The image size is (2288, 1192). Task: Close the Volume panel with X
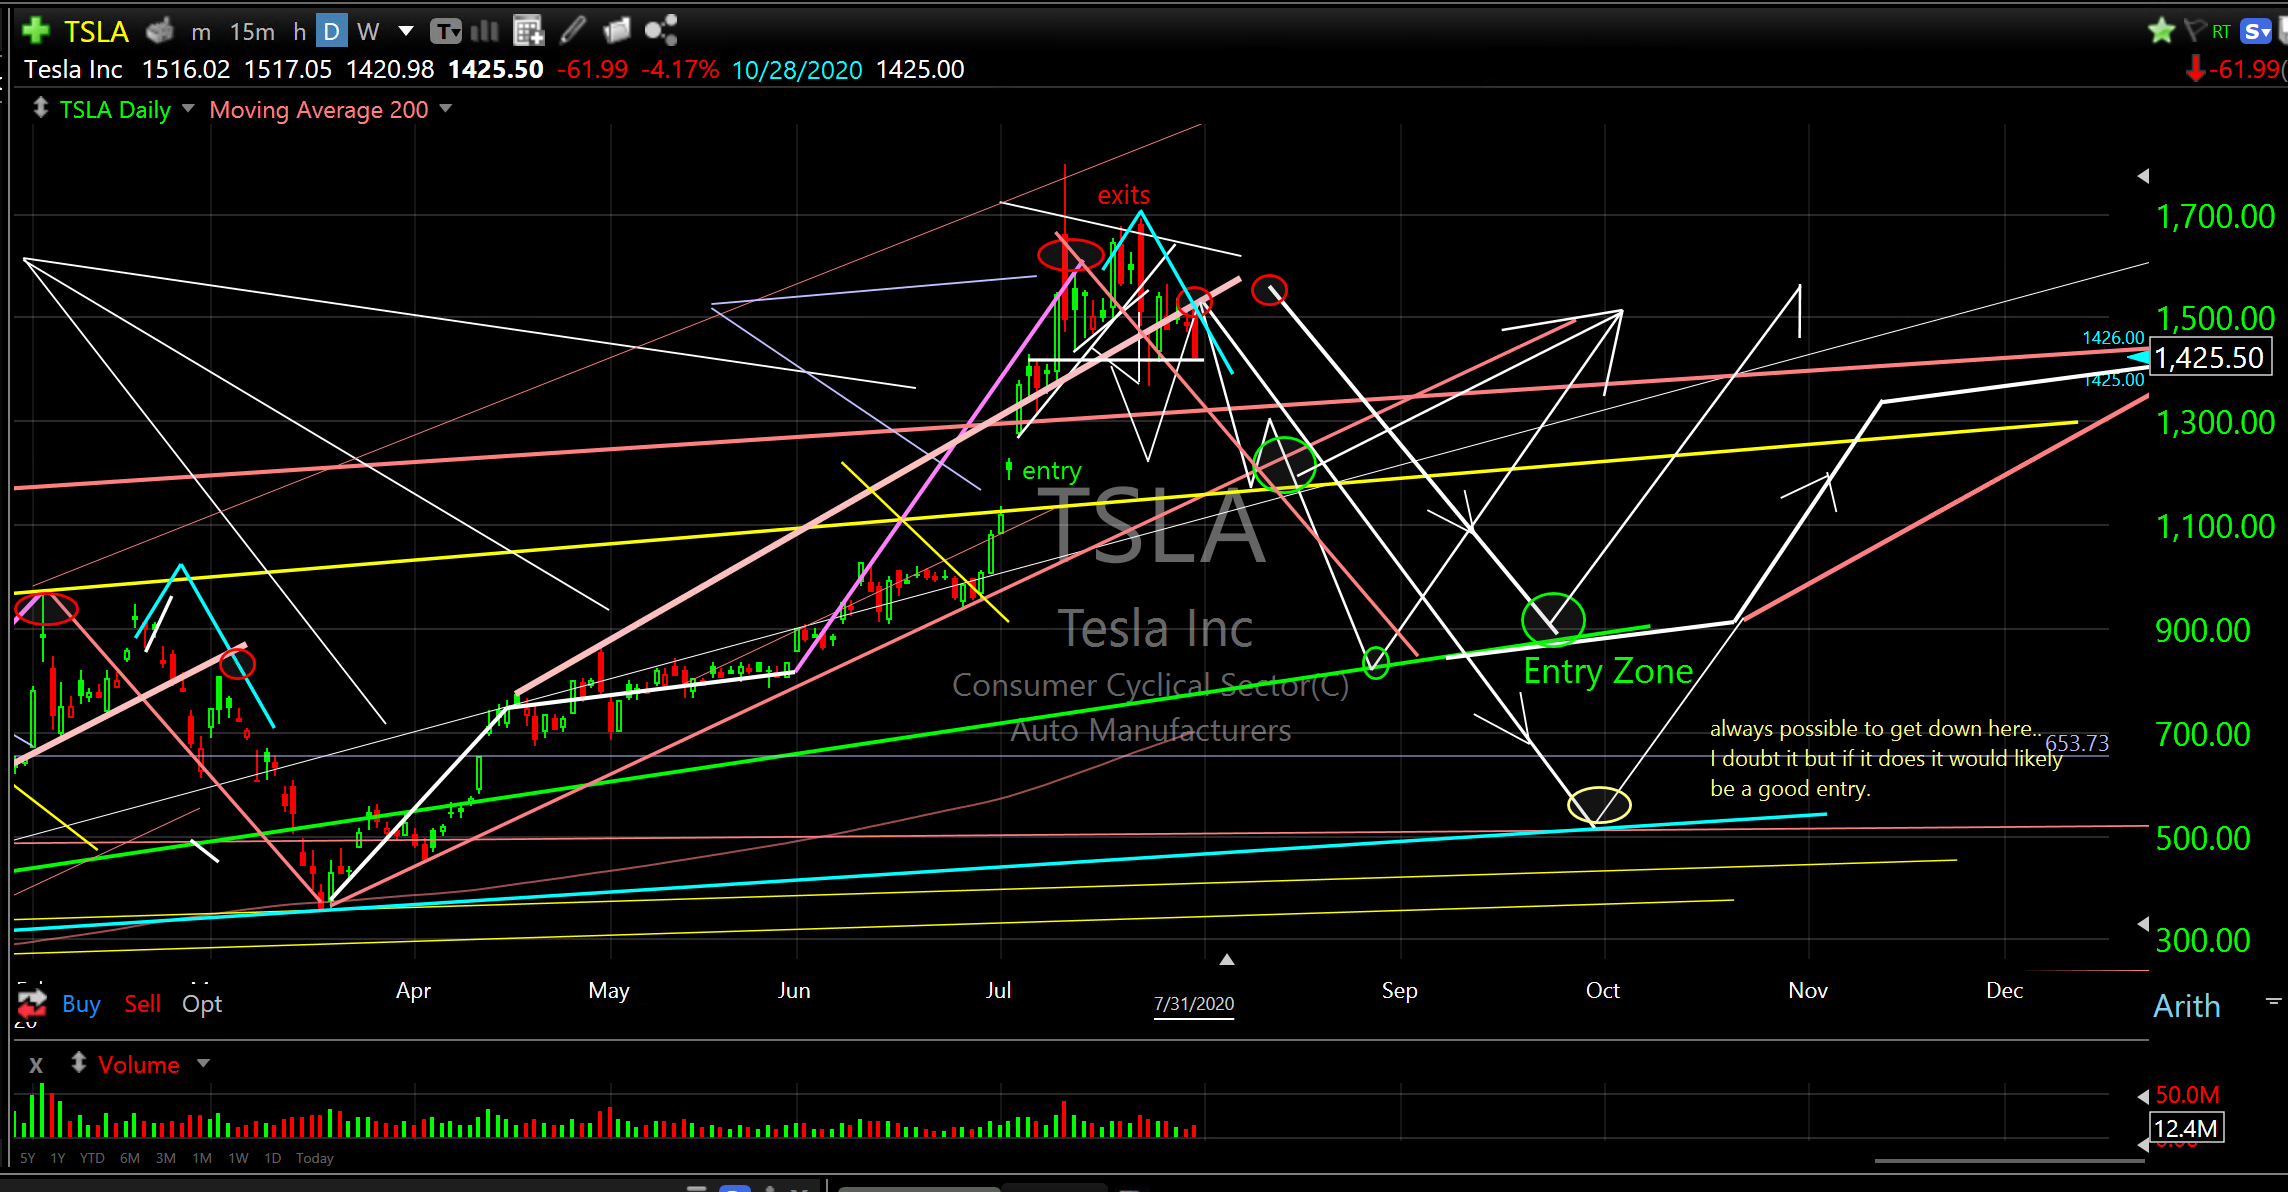point(36,1065)
